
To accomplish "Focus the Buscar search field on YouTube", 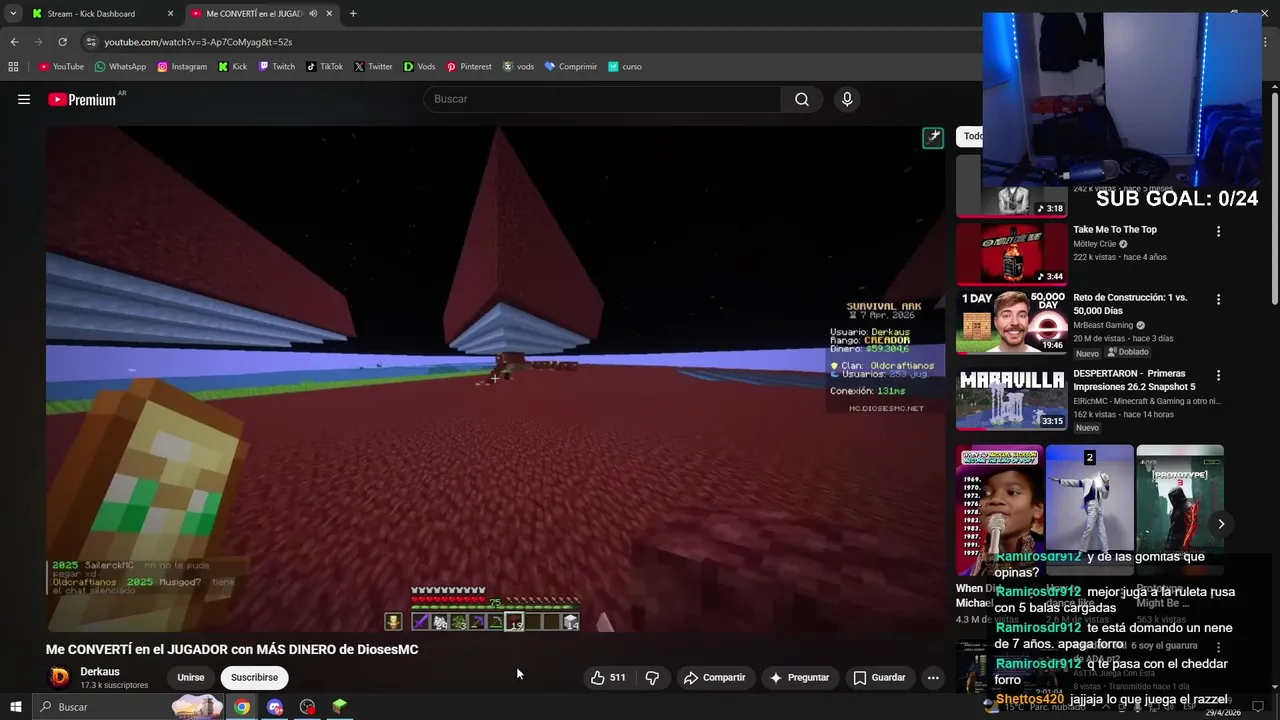I will 602,99.
